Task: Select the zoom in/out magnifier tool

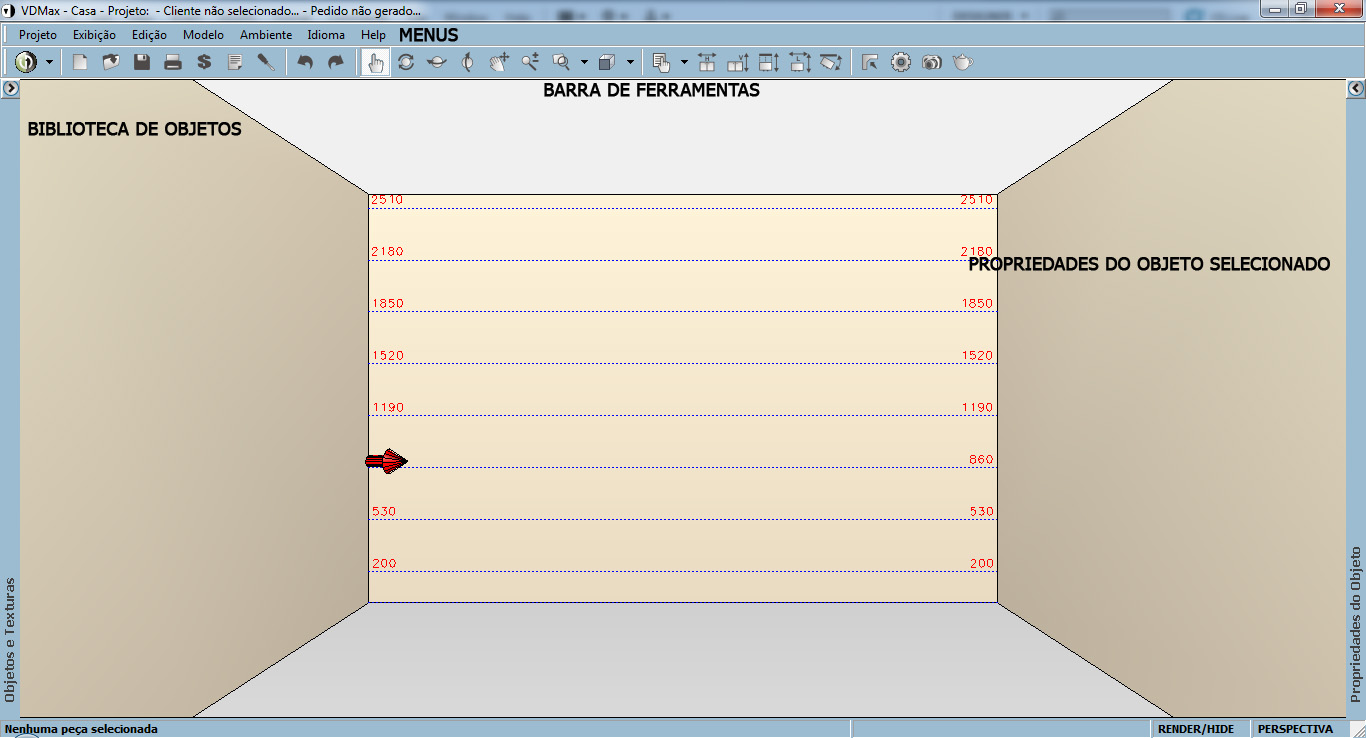Action: point(530,62)
